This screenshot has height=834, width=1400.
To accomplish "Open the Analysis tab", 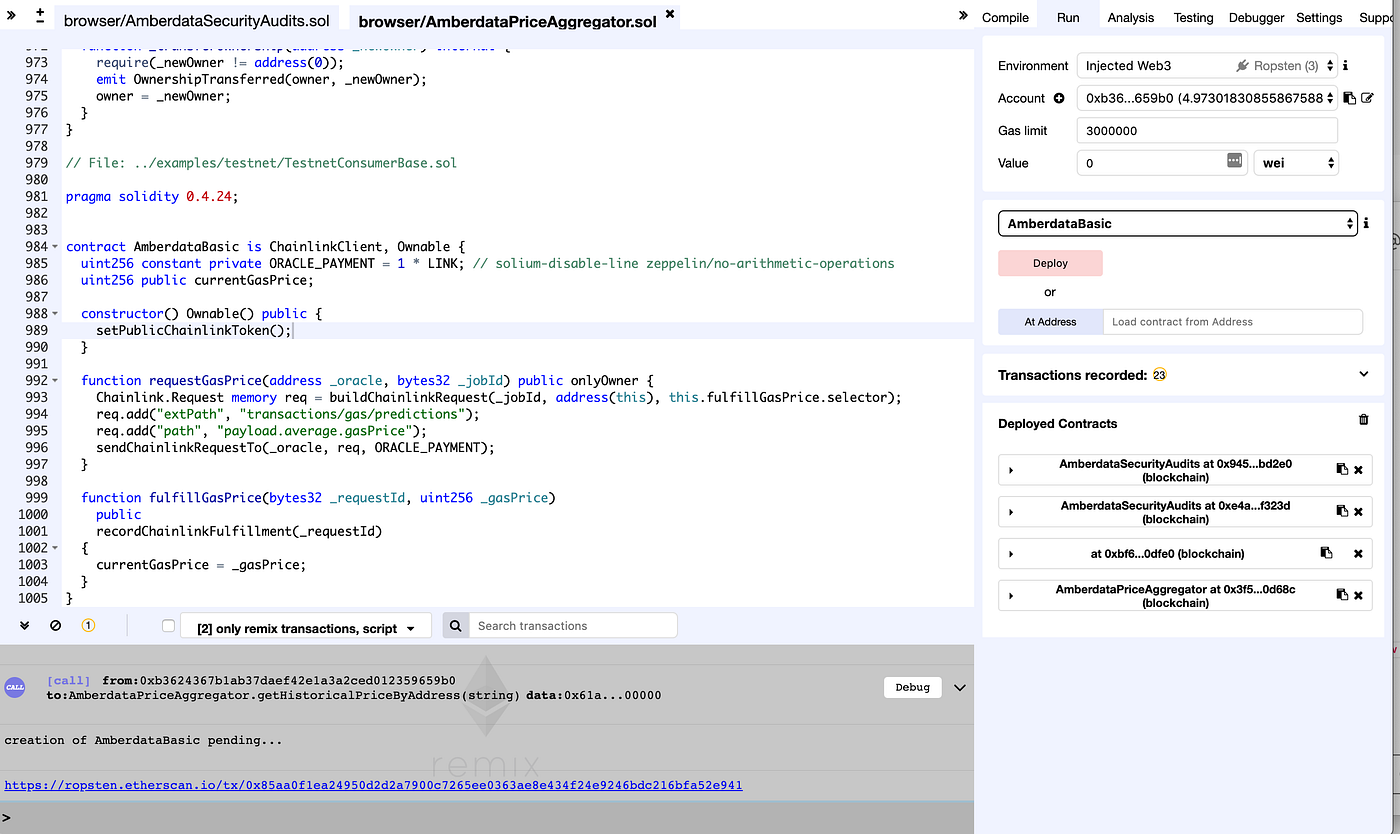I will coord(1131,17).
